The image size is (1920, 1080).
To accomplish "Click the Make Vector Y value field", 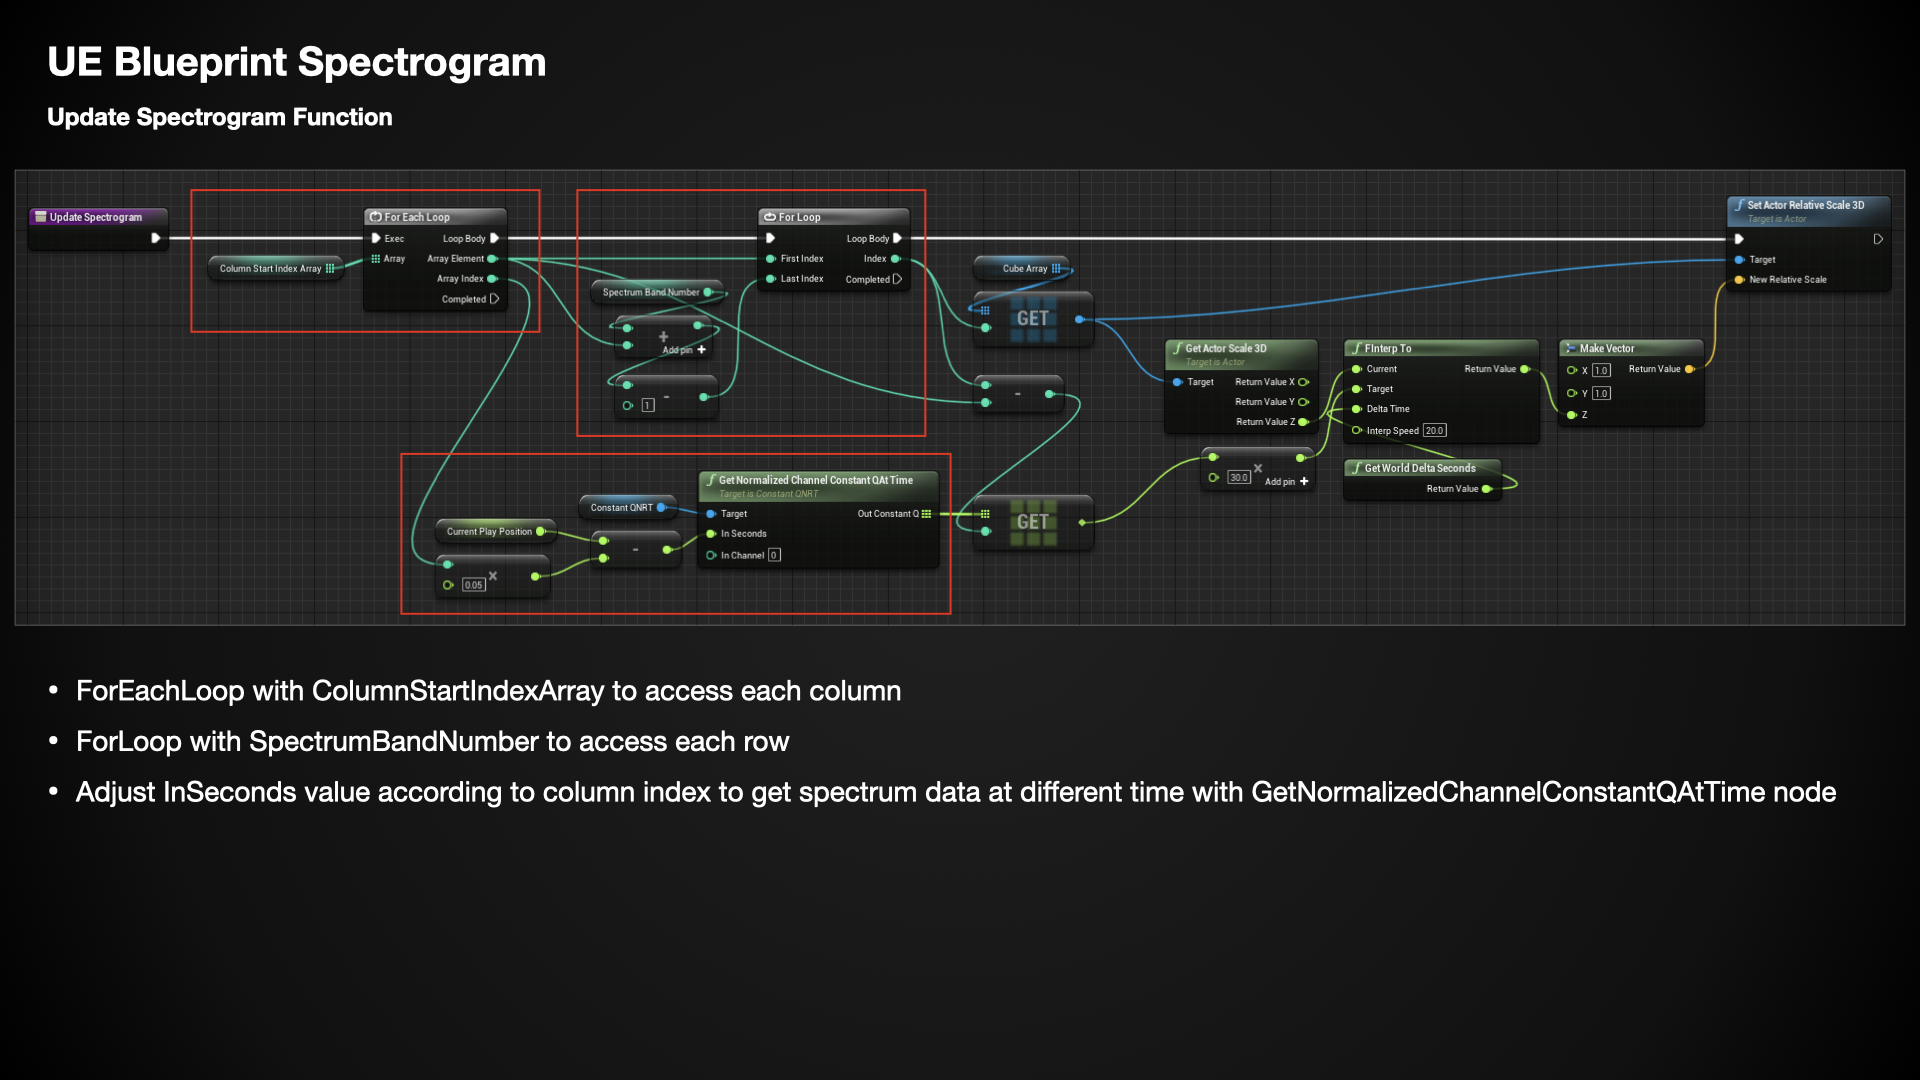I will click(1601, 393).
